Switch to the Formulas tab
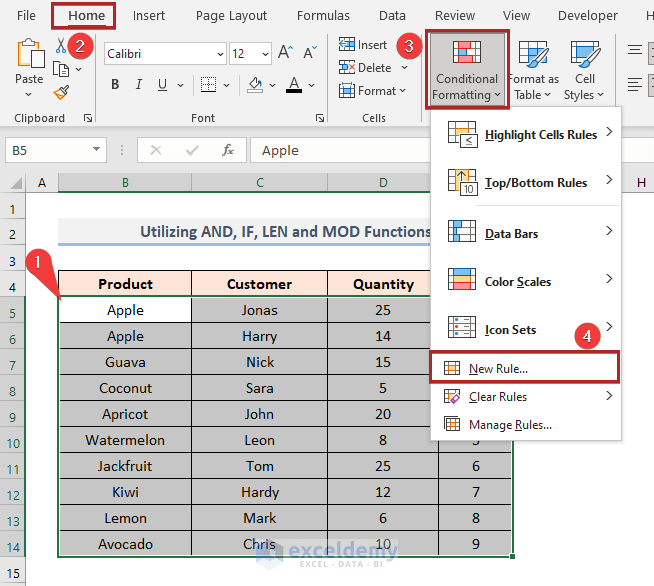654x586 pixels. pos(323,15)
